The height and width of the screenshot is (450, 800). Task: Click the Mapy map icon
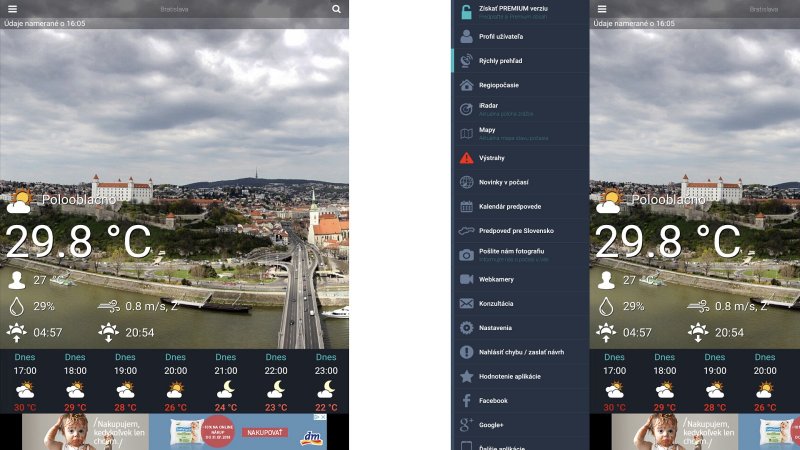point(466,134)
